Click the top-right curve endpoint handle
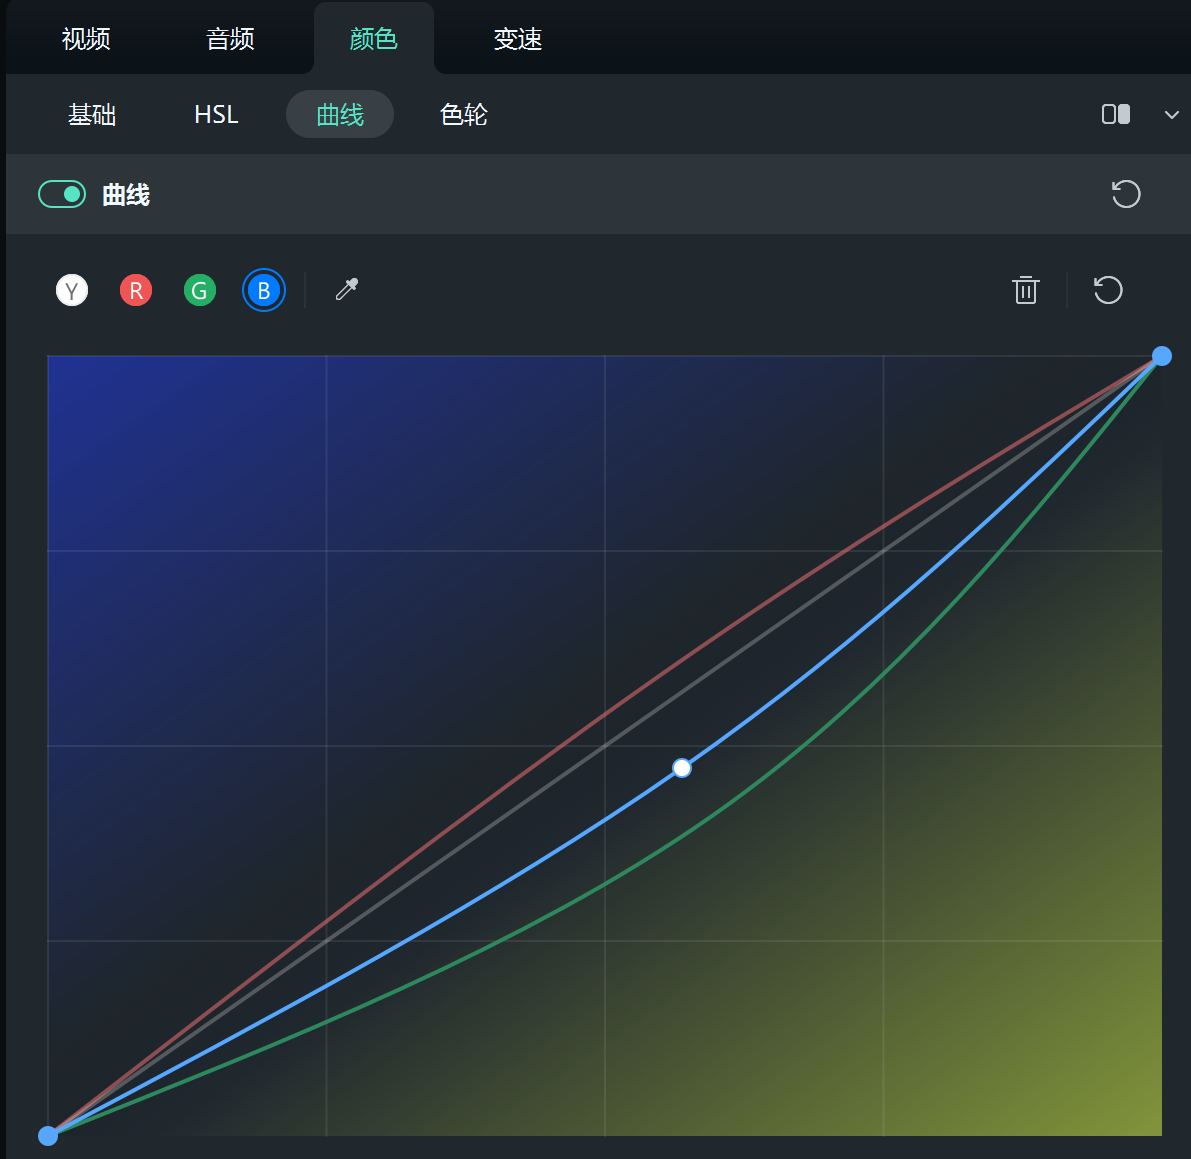The image size is (1191, 1159). [1161, 356]
